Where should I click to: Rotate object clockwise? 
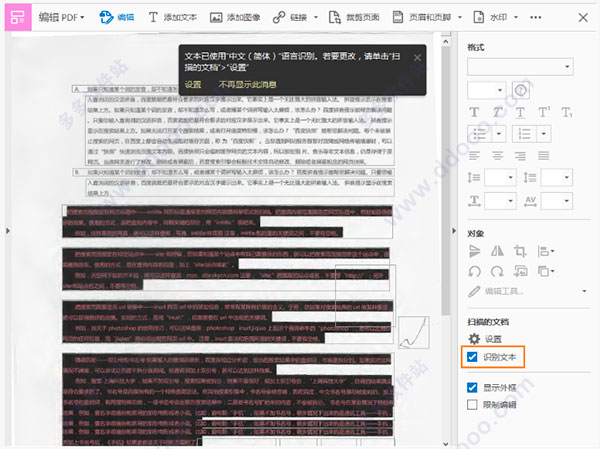coord(497,271)
